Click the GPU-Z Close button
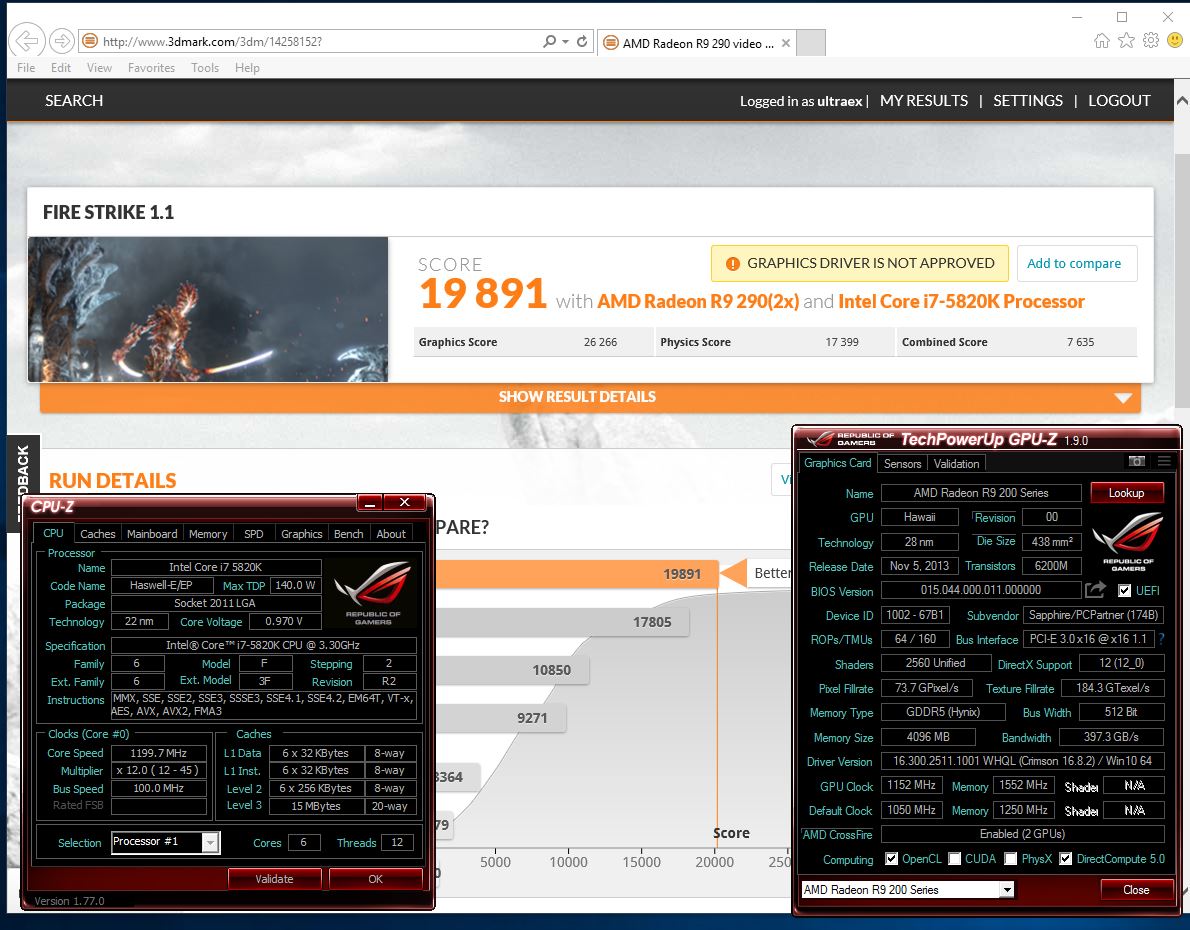This screenshot has width=1190, height=930. pyautogui.click(x=1136, y=890)
